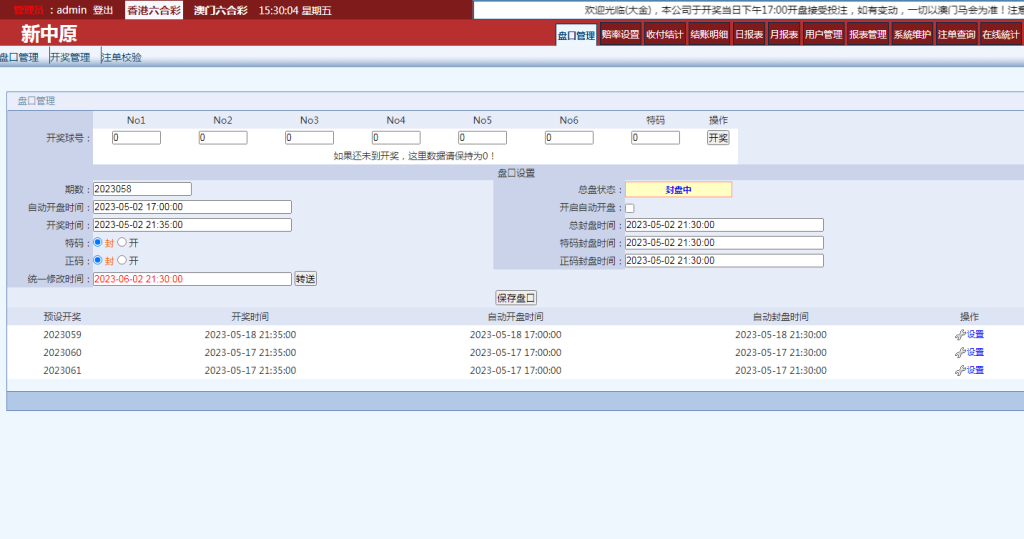This screenshot has height=539, width=1024.
Task: Go to the 在线统计 tab
Action: [1000, 35]
